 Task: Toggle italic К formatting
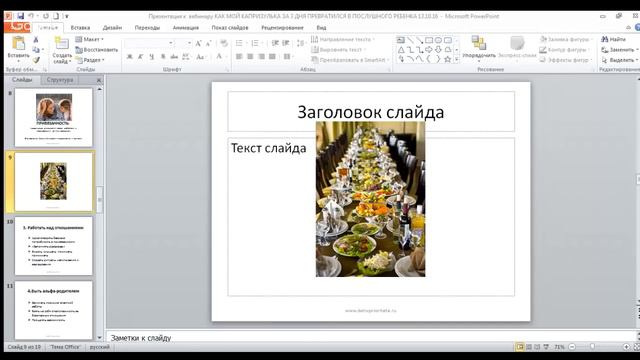click(141, 57)
